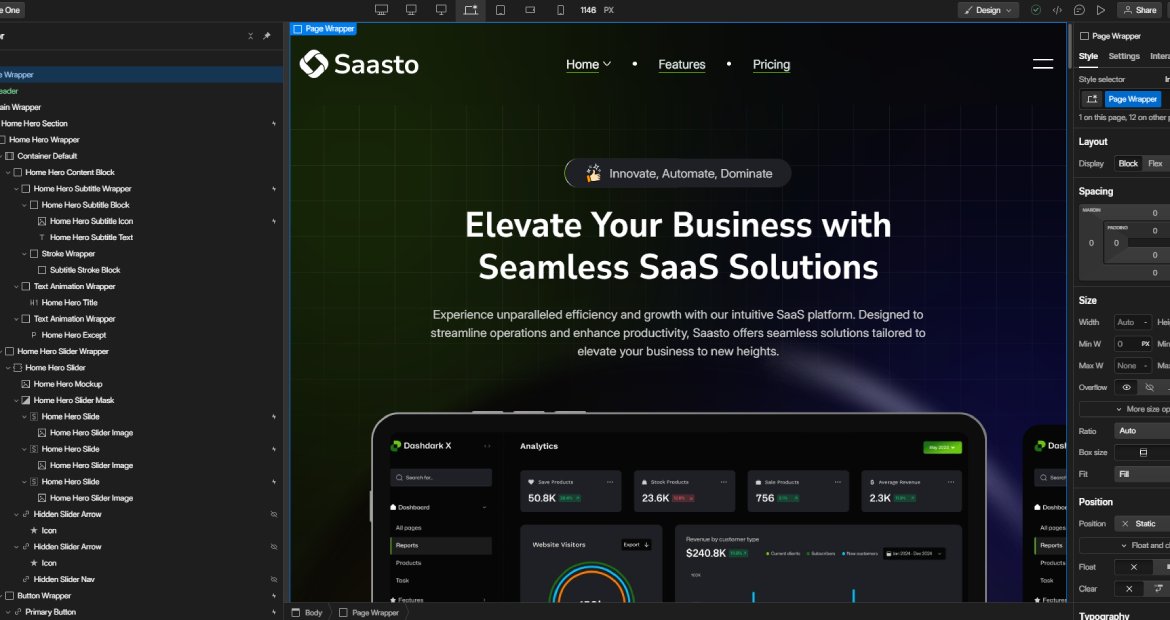This screenshot has width=1170, height=620.
Task: Switch to the Style tab
Action: [1088, 56]
